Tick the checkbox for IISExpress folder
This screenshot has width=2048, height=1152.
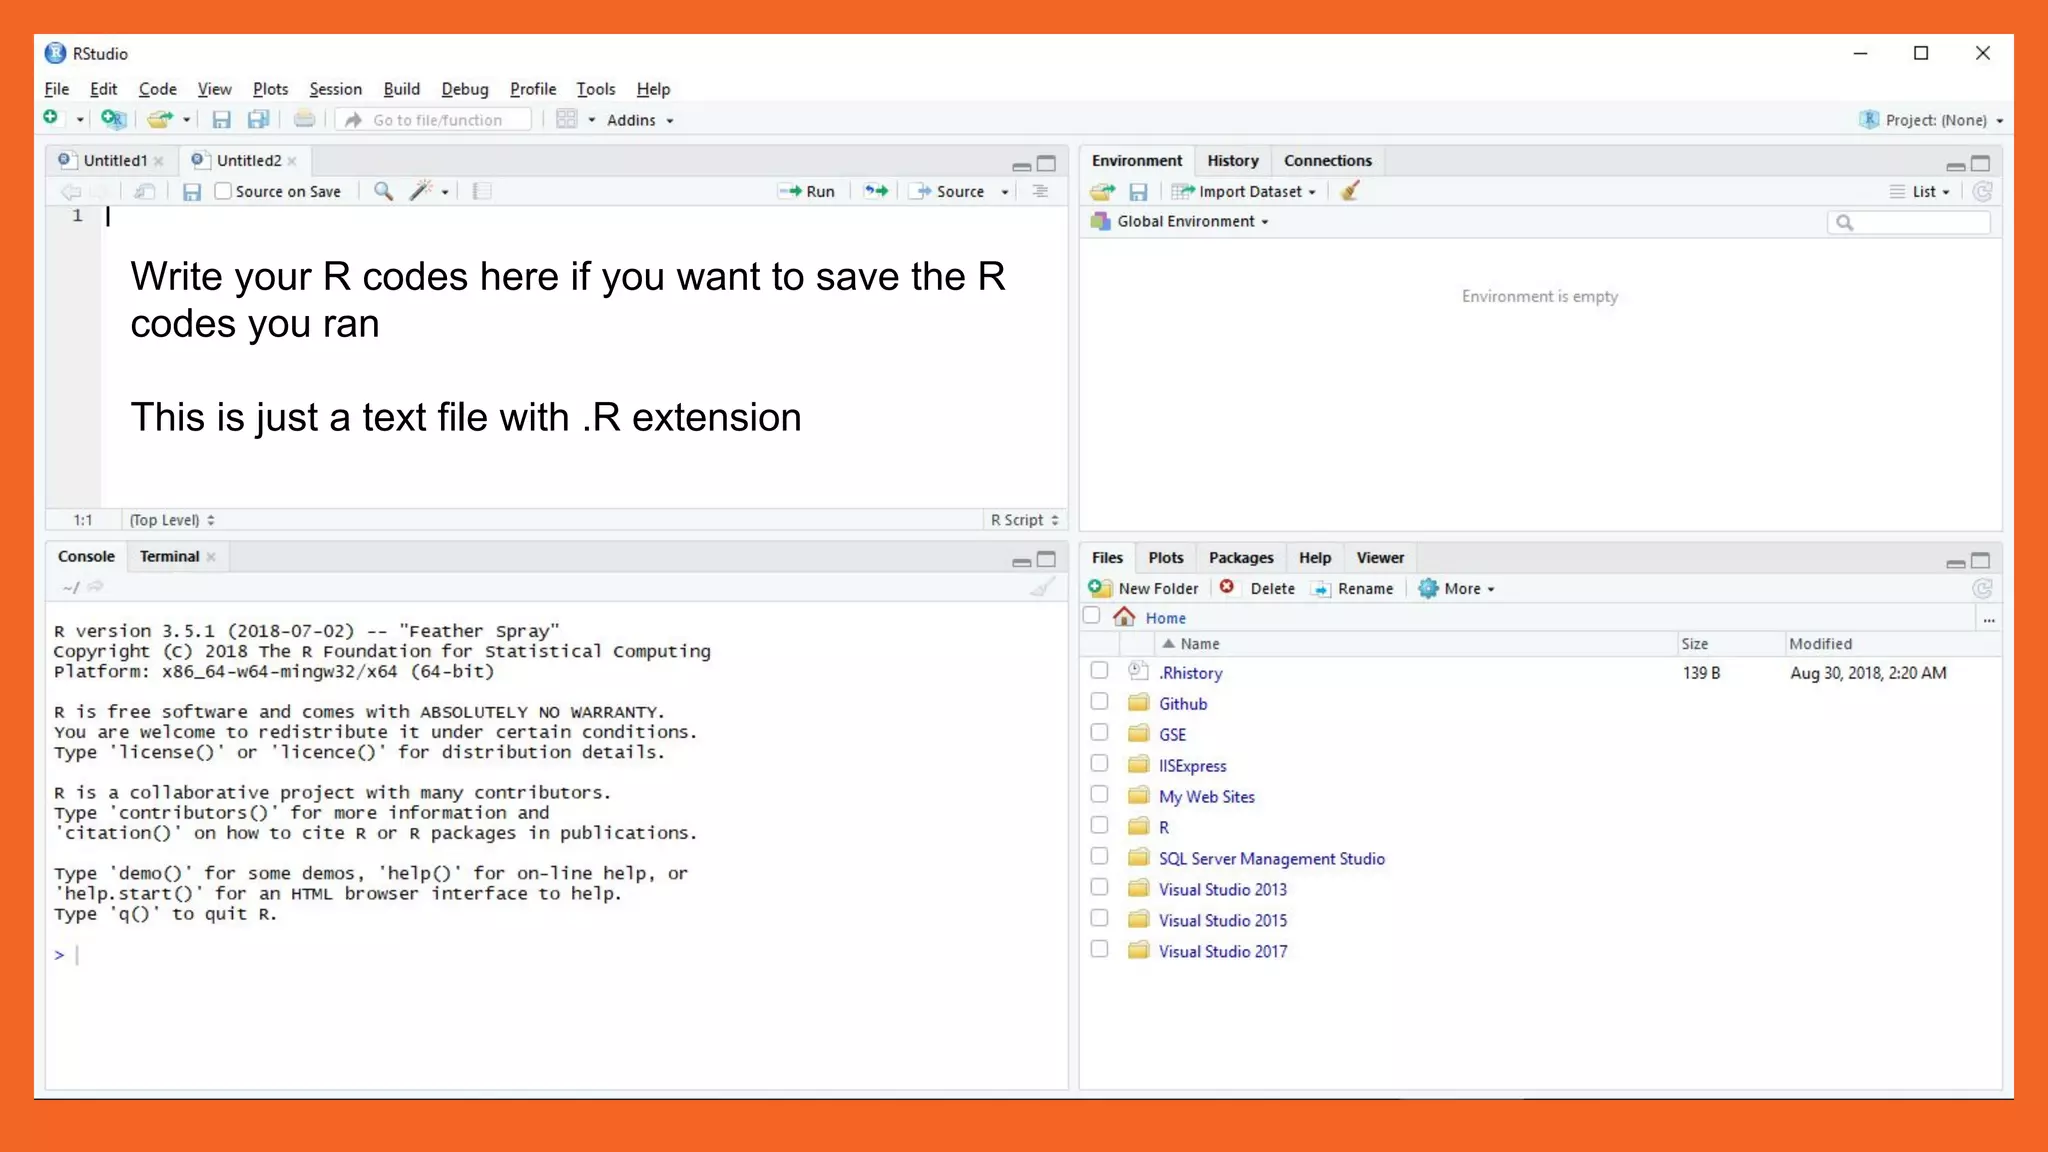1099,764
